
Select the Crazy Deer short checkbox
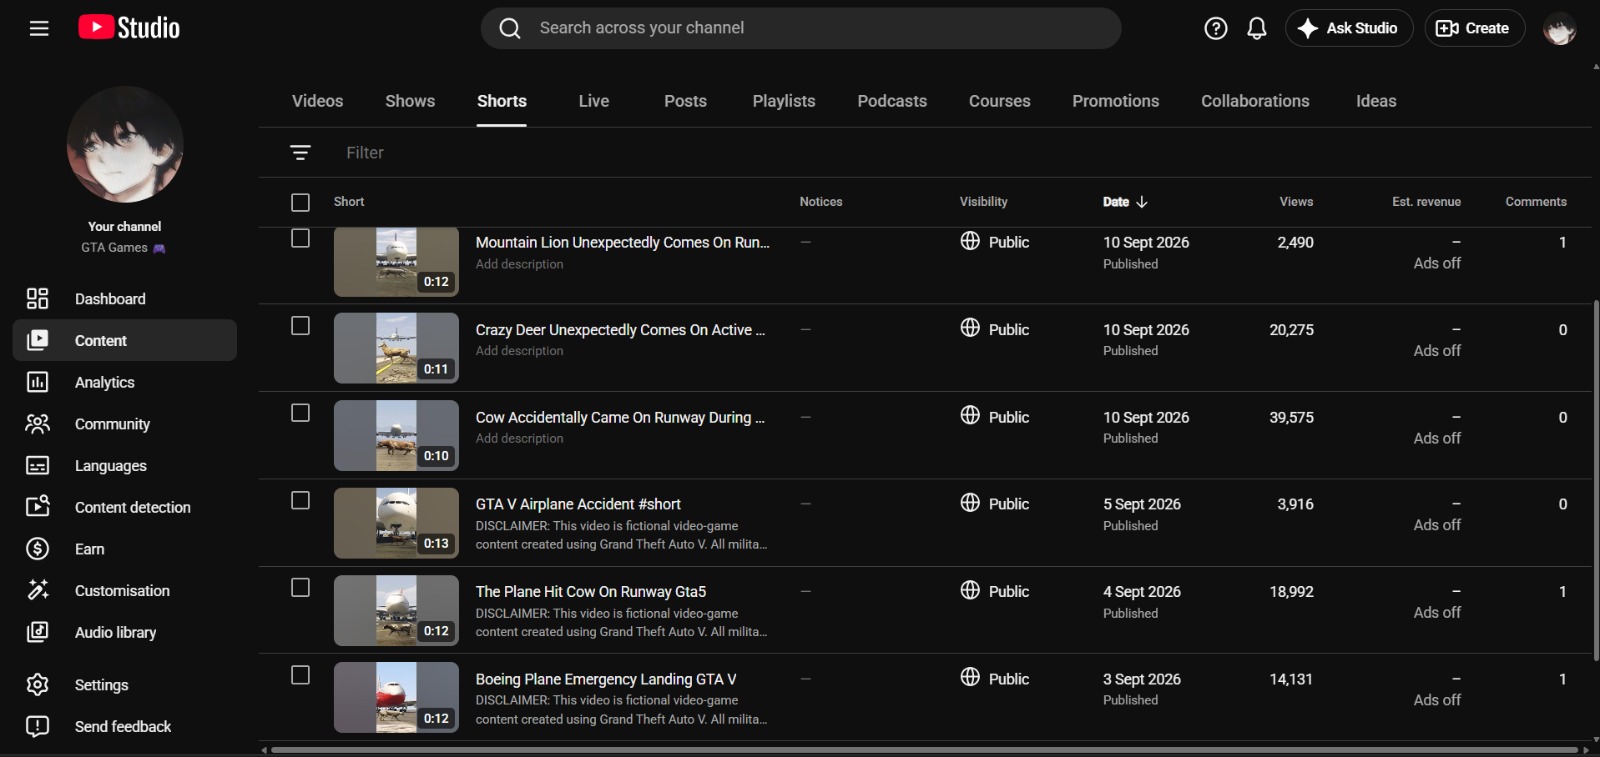click(x=300, y=326)
